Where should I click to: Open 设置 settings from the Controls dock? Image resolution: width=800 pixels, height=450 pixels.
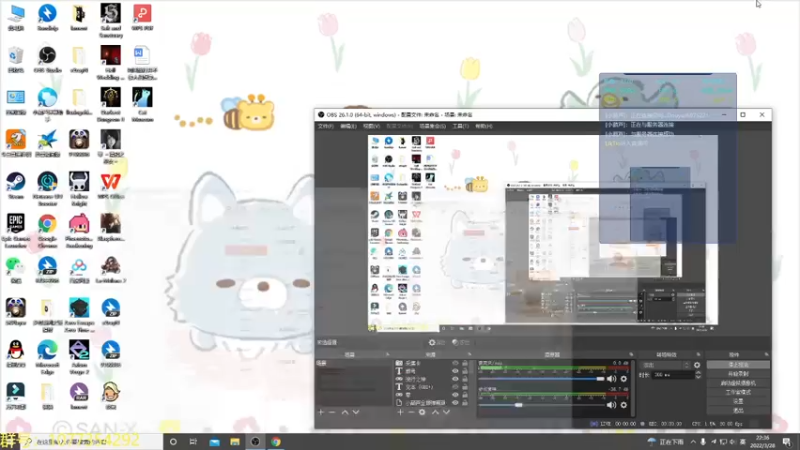738,402
